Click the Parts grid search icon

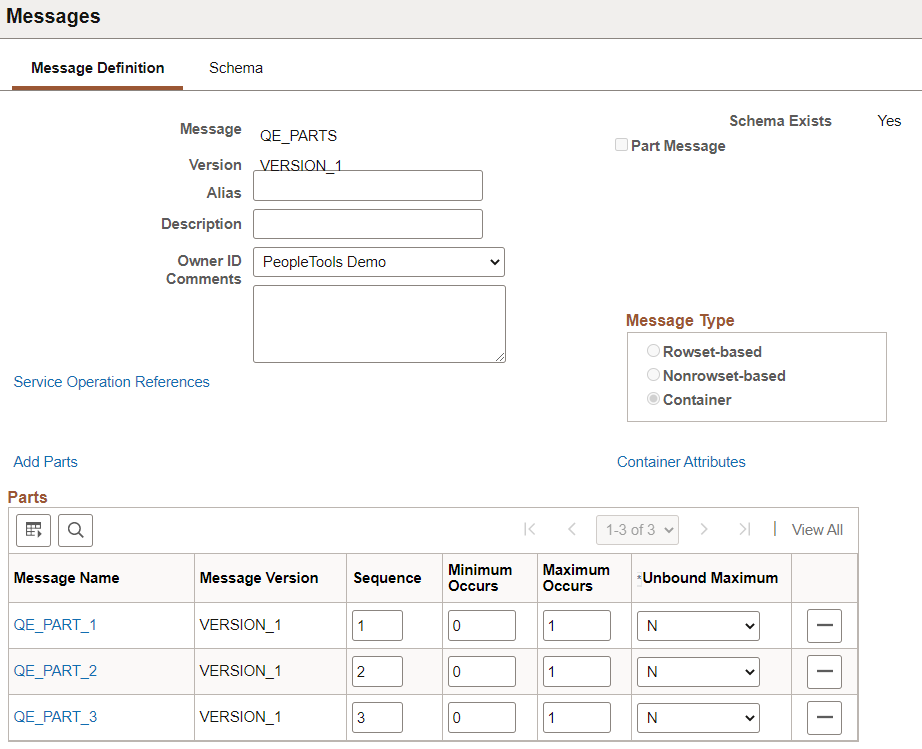tap(75, 530)
